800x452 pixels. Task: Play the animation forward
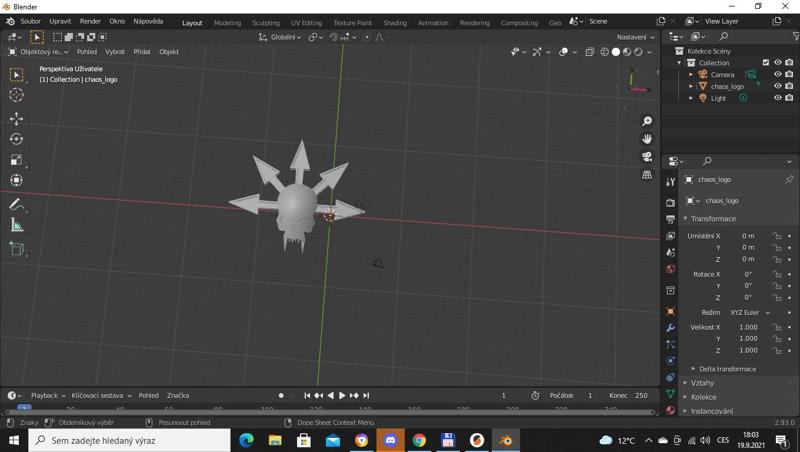tap(342, 395)
